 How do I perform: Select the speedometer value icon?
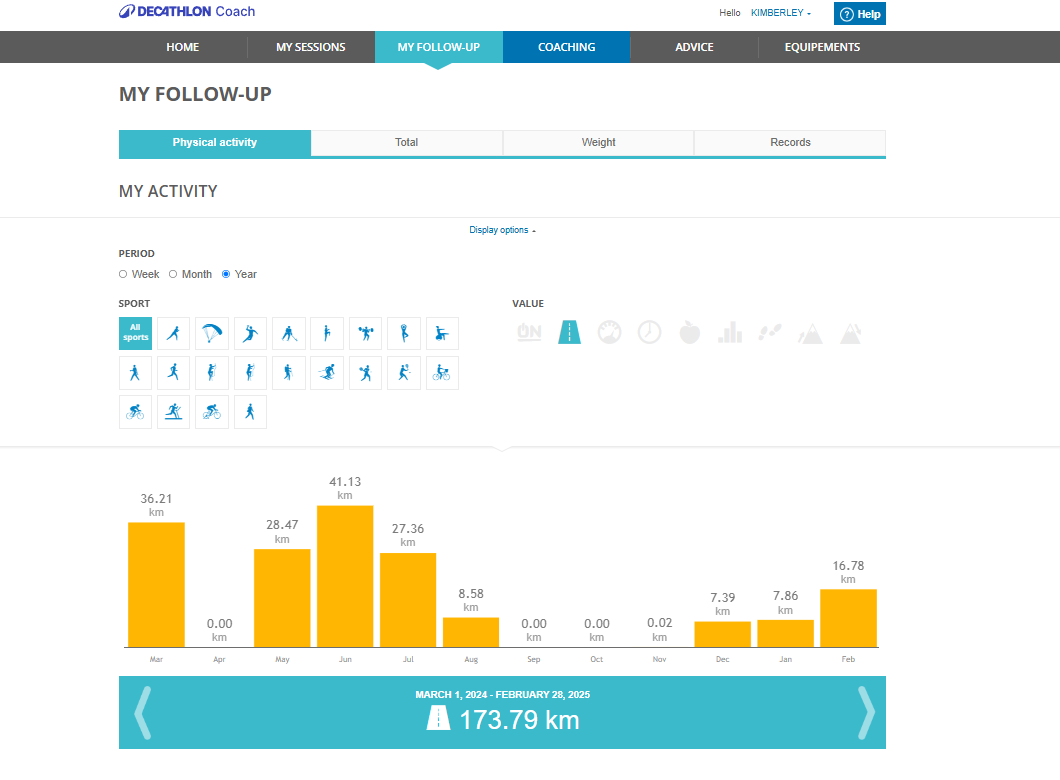609,332
